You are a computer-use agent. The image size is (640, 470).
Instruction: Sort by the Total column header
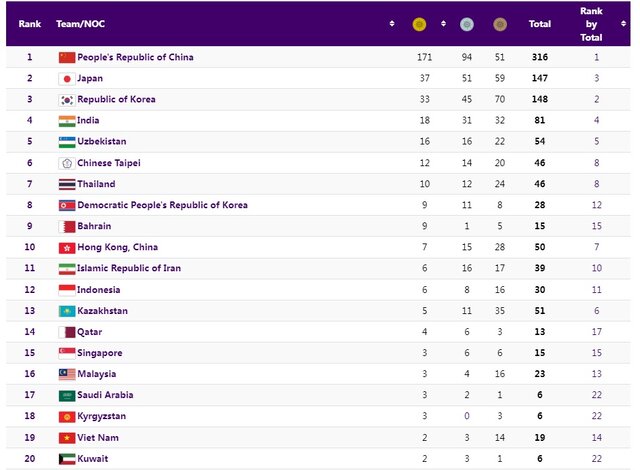tap(539, 24)
